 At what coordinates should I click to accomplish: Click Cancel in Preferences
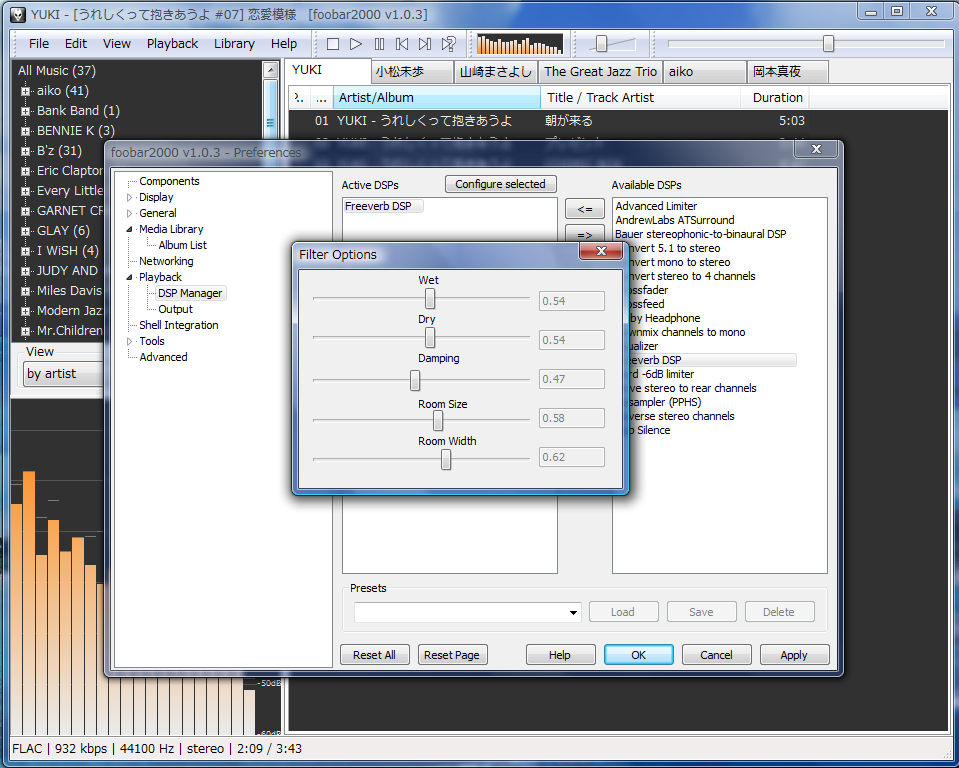pyautogui.click(x=716, y=655)
